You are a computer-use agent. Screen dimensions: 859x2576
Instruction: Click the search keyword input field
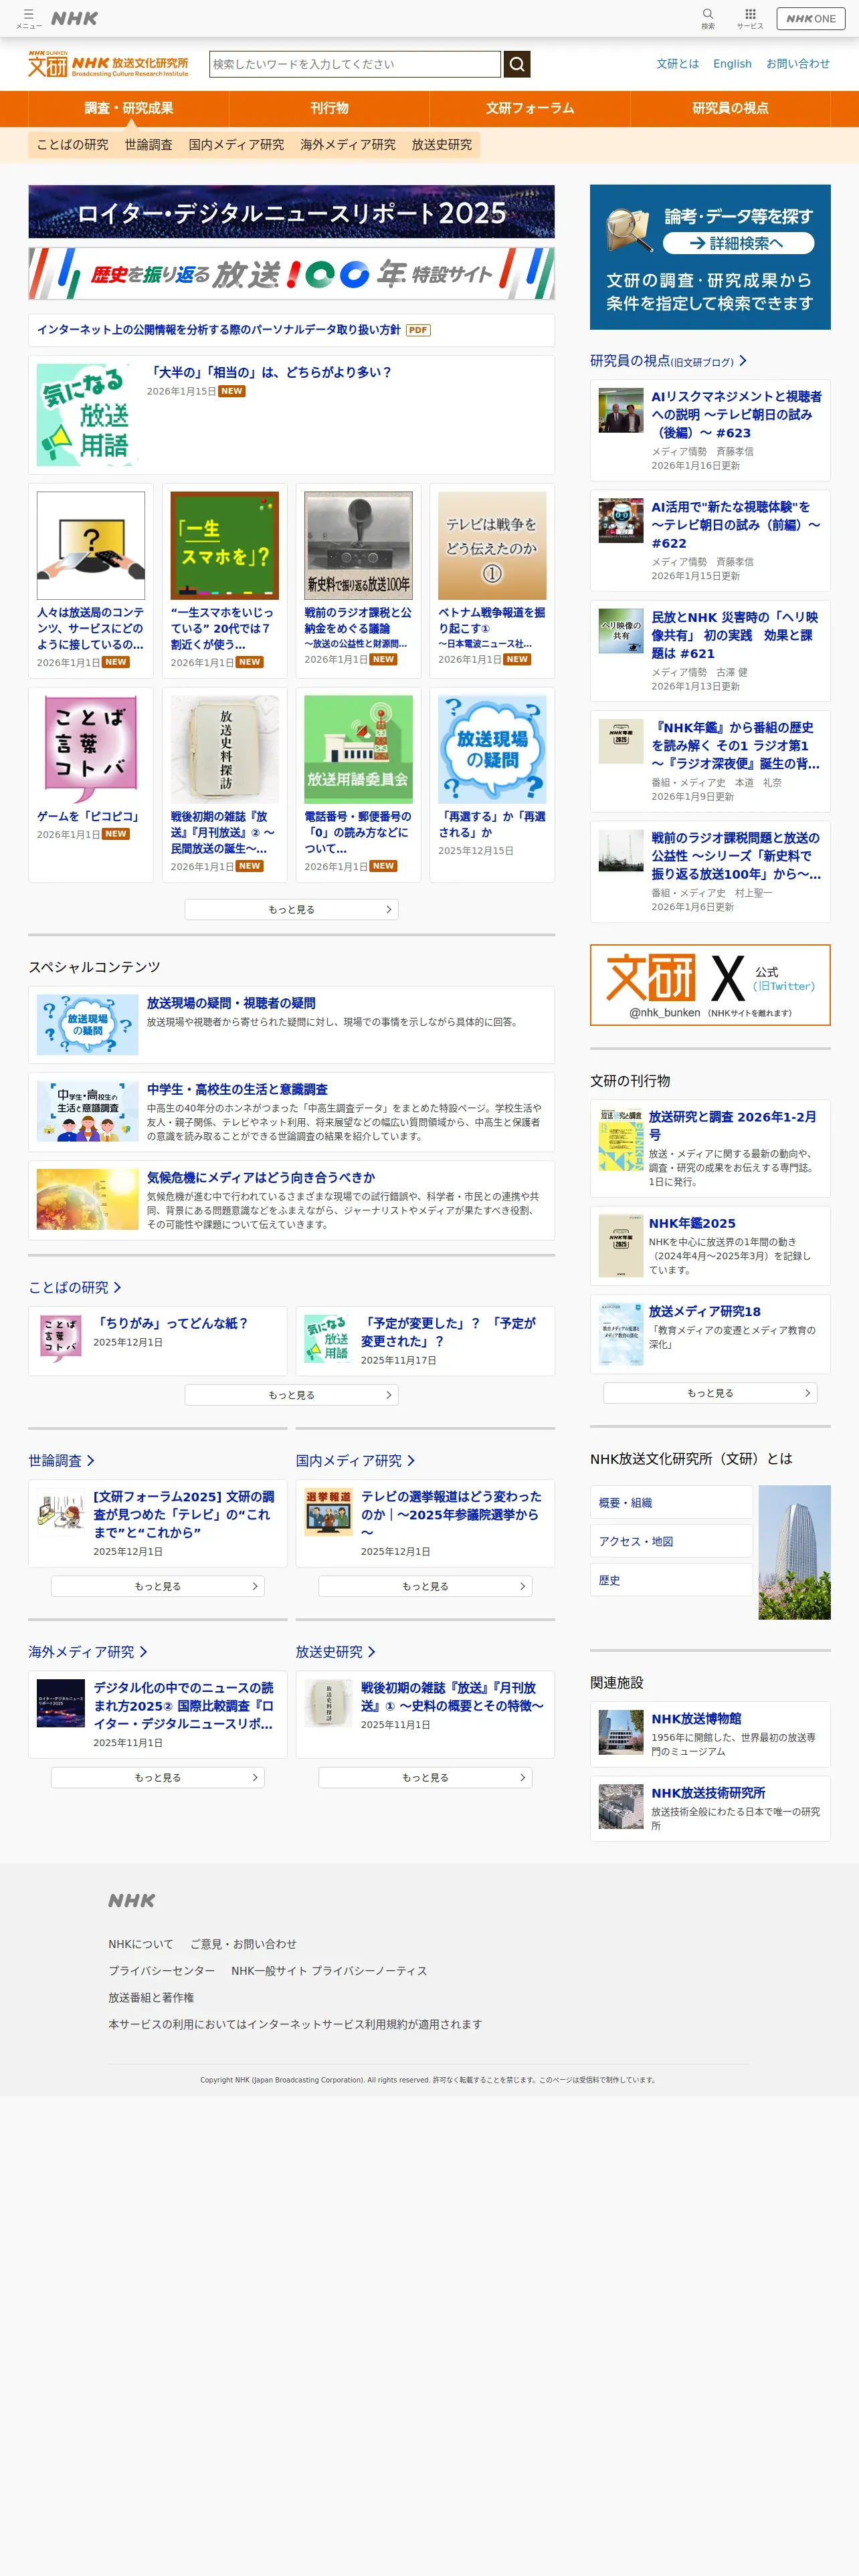click(x=355, y=64)
